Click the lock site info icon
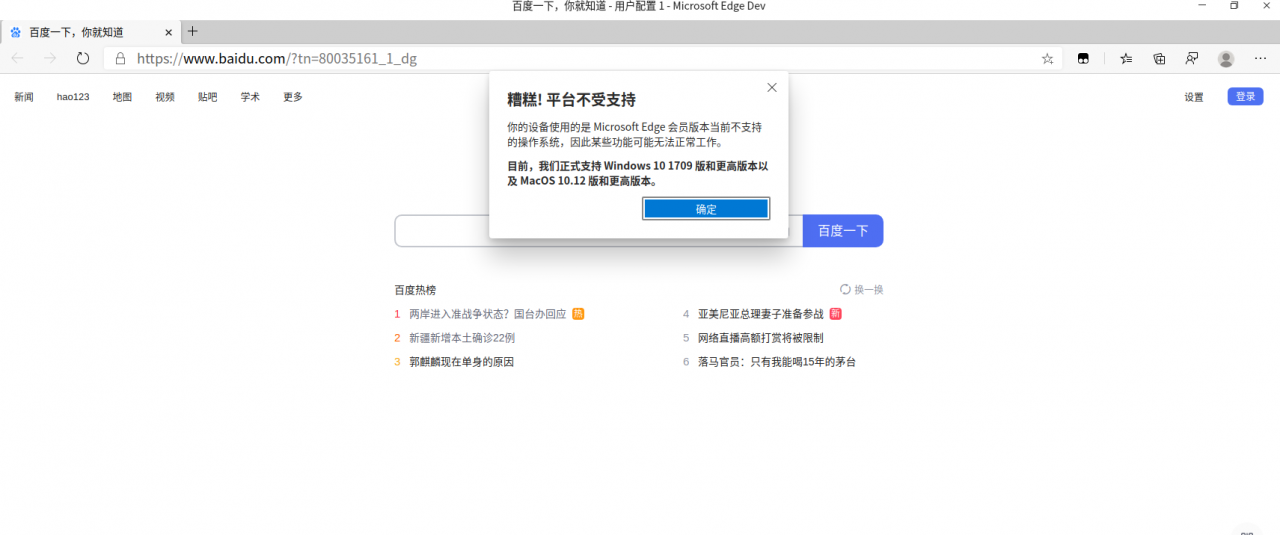This screenshot has width=1280, height=535. point(120,59)
